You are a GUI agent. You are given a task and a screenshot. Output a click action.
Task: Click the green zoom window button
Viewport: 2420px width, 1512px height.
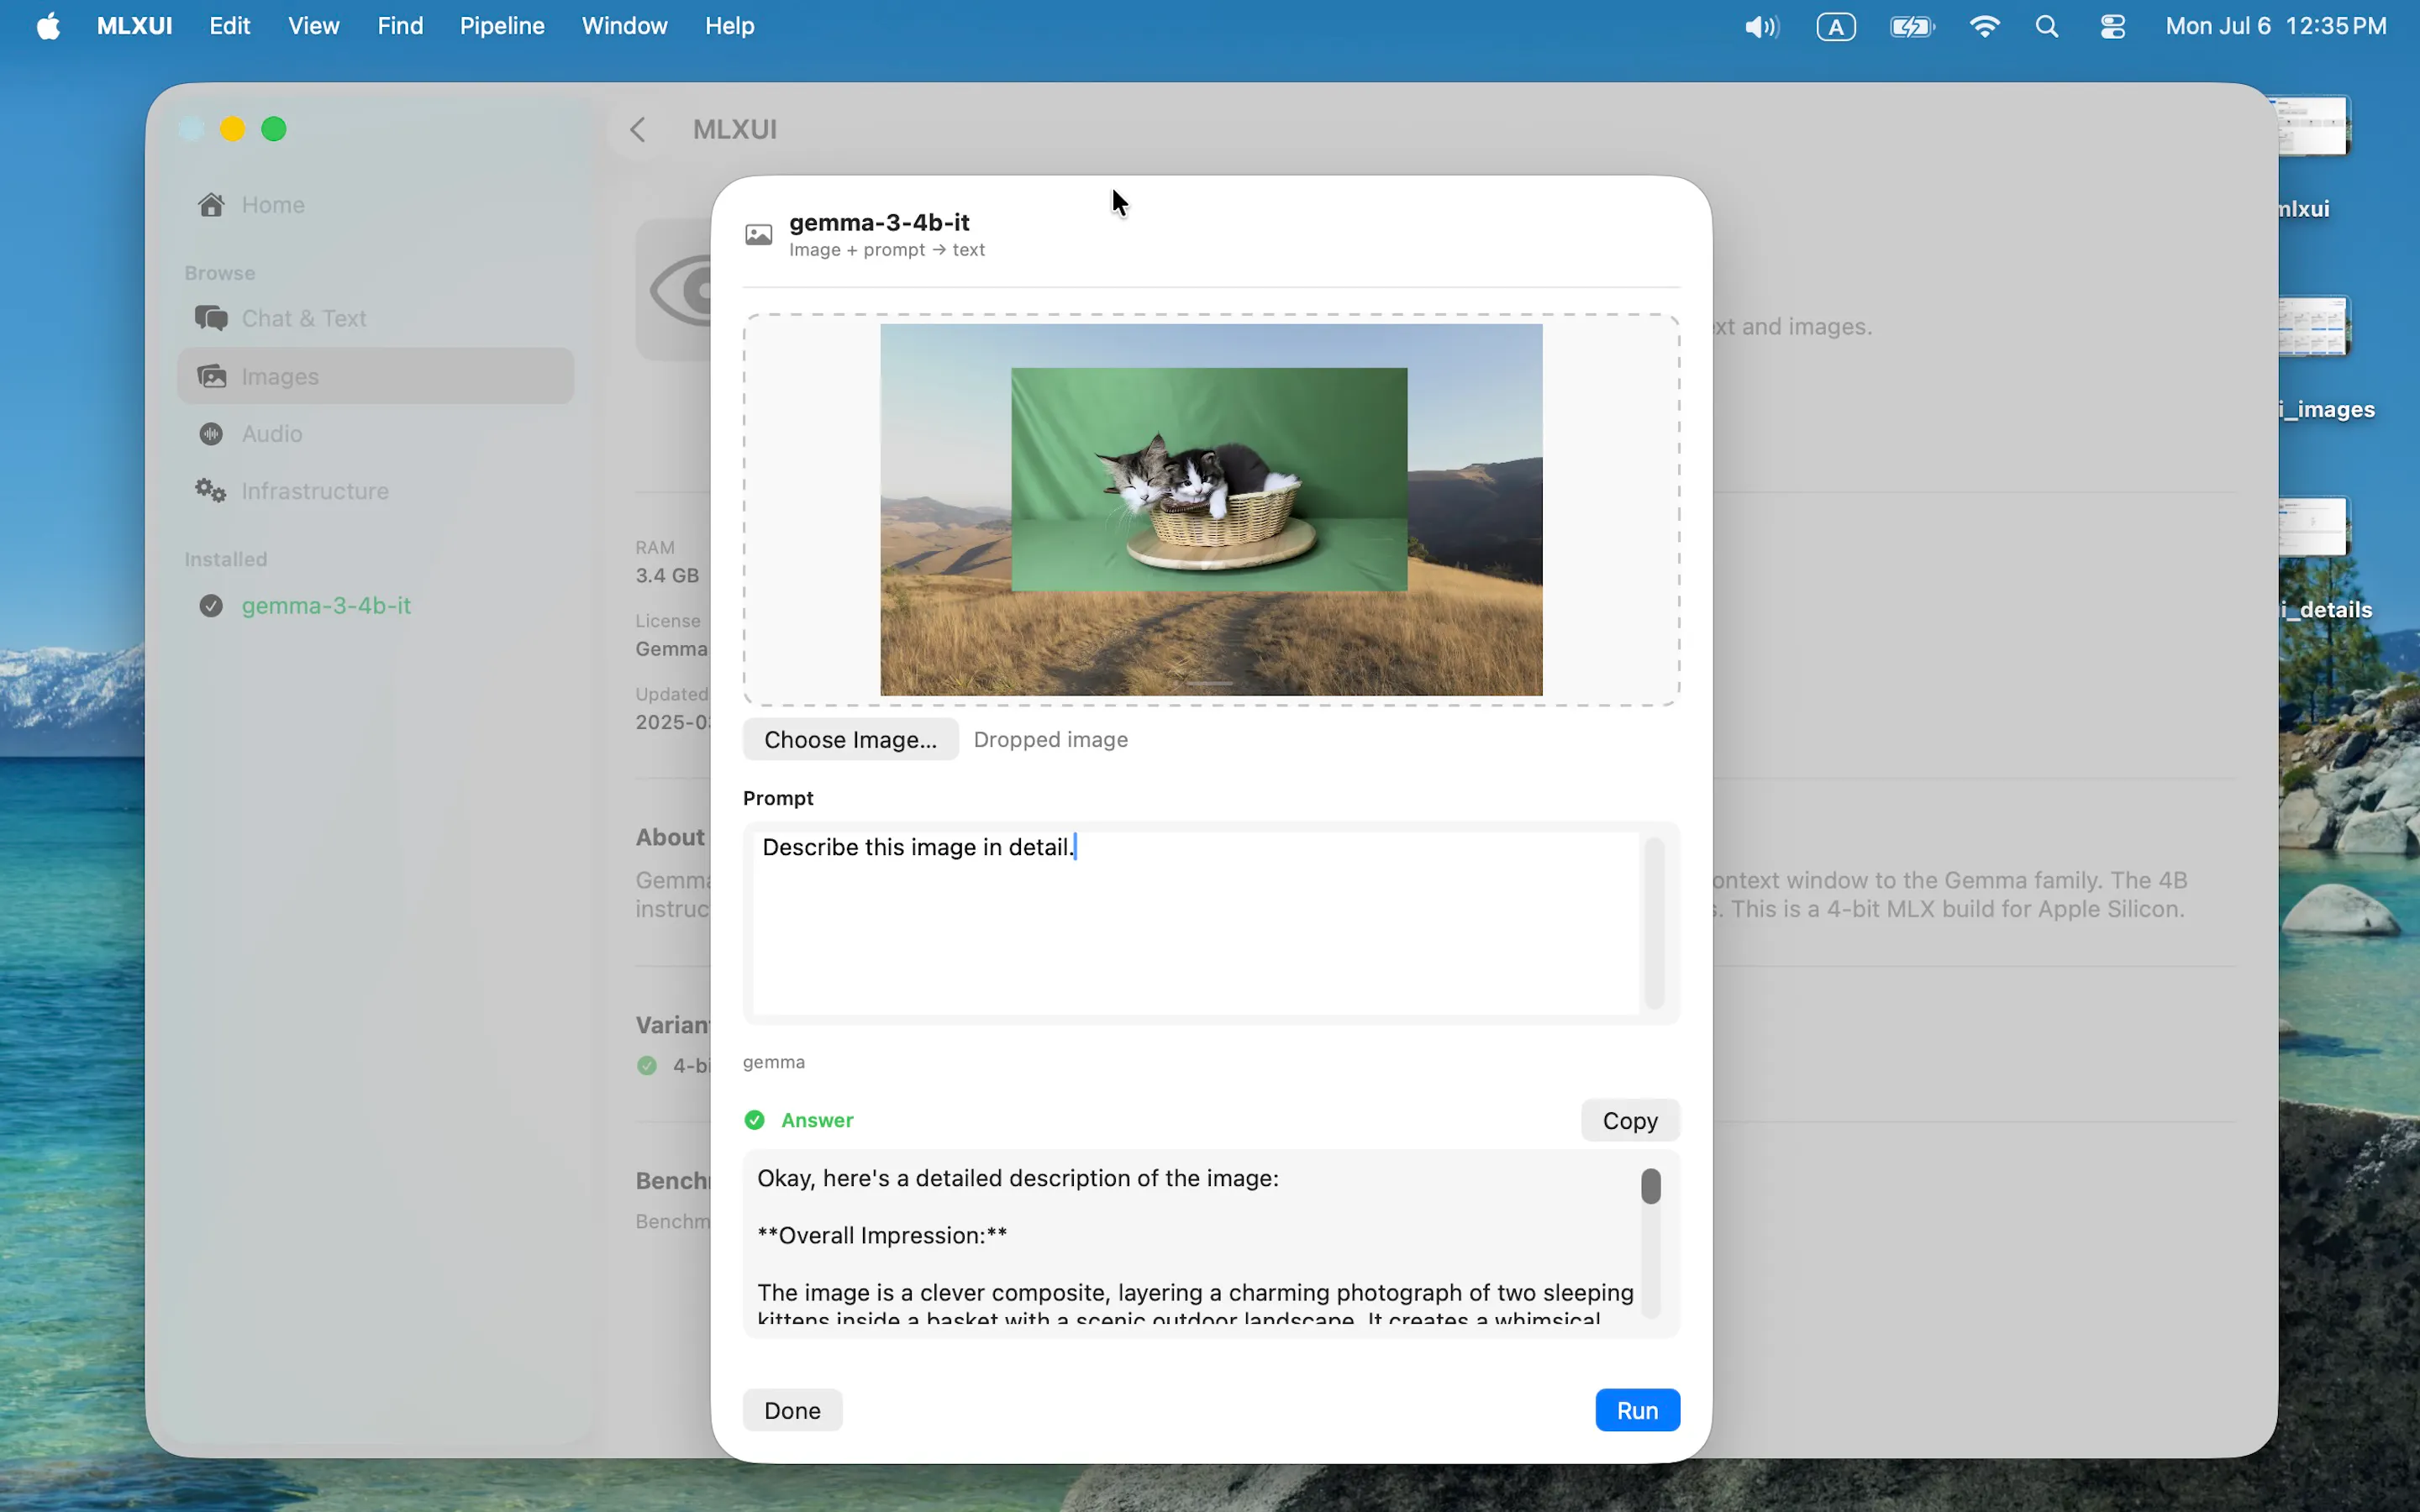tap(274, 129)
